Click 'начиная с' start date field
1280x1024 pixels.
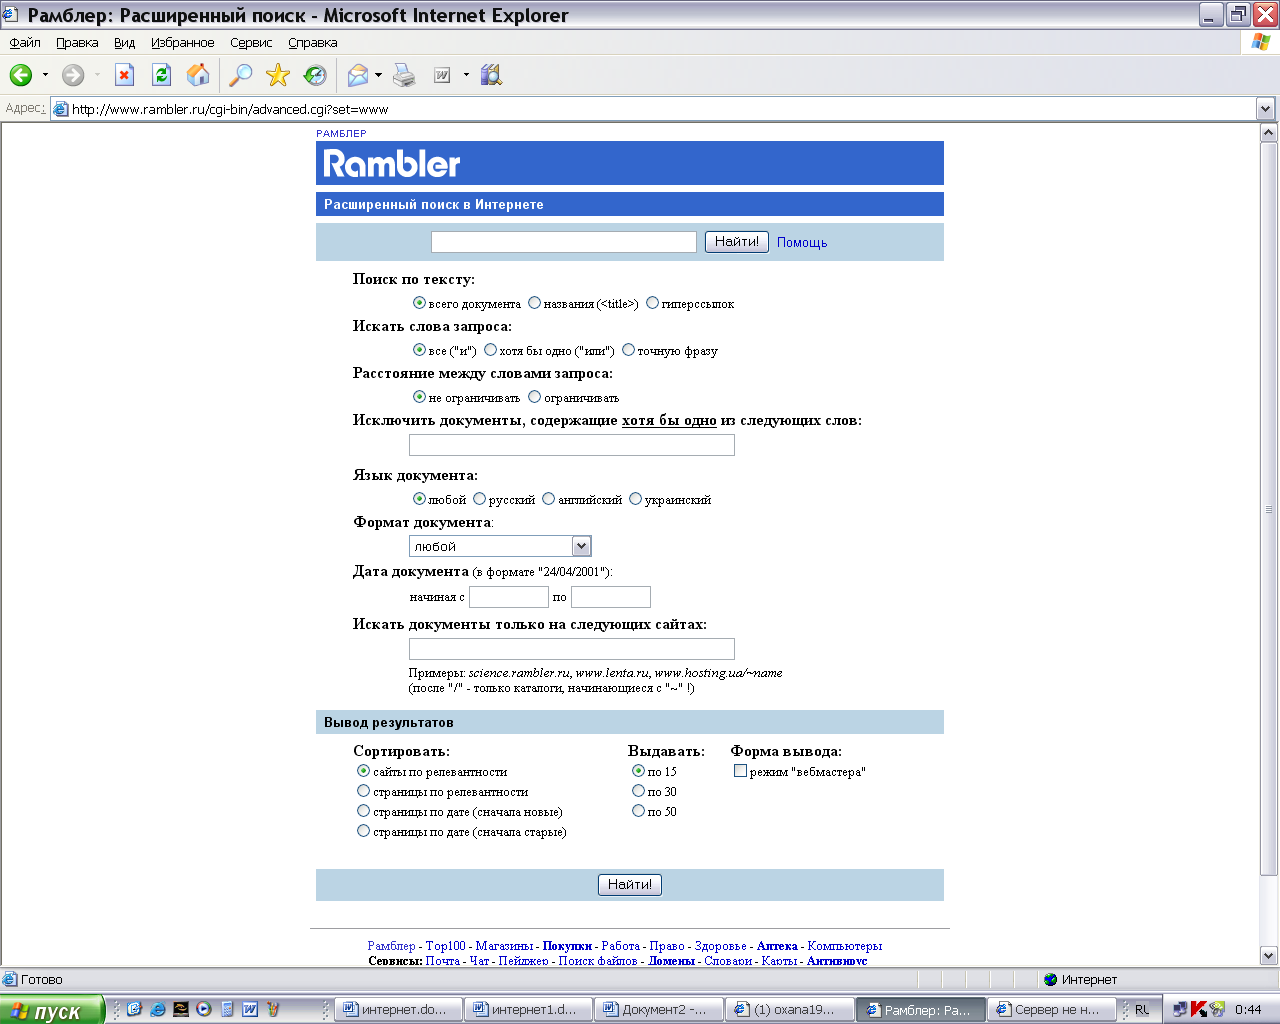click(509, 597)
